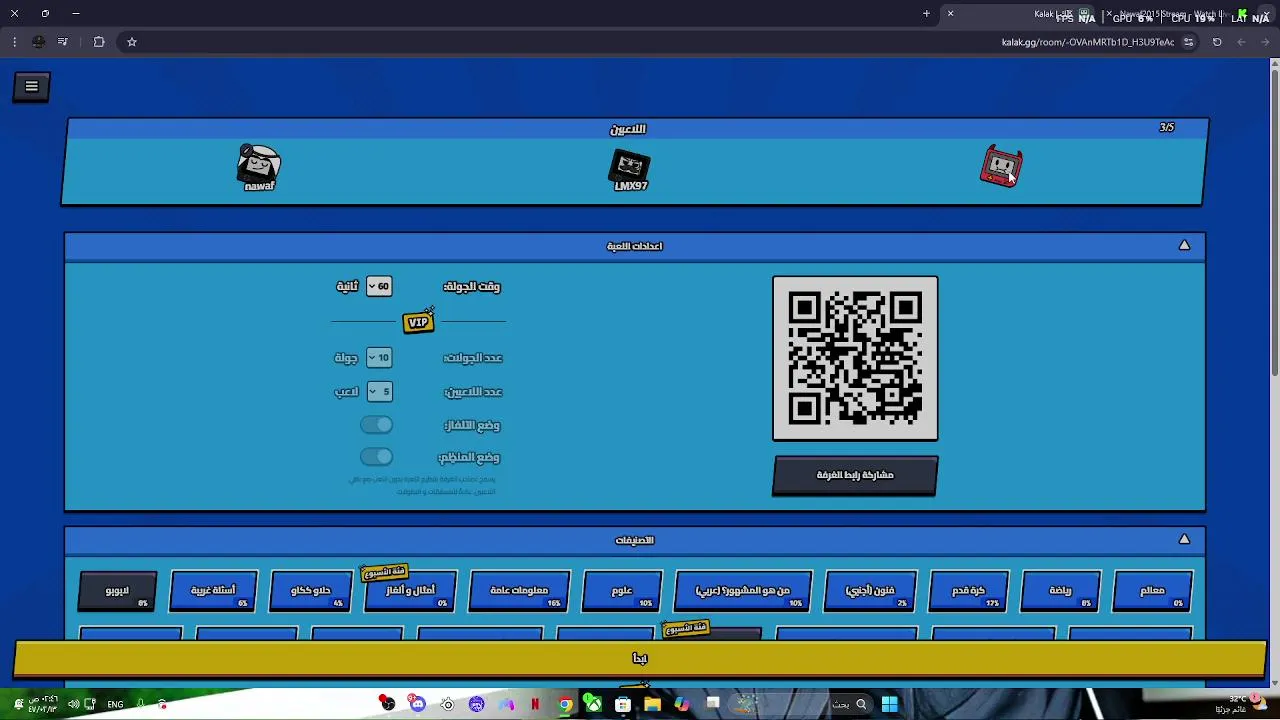Click the red robot player avatar
This screenshot has width=1280, height=720.
1001,166
